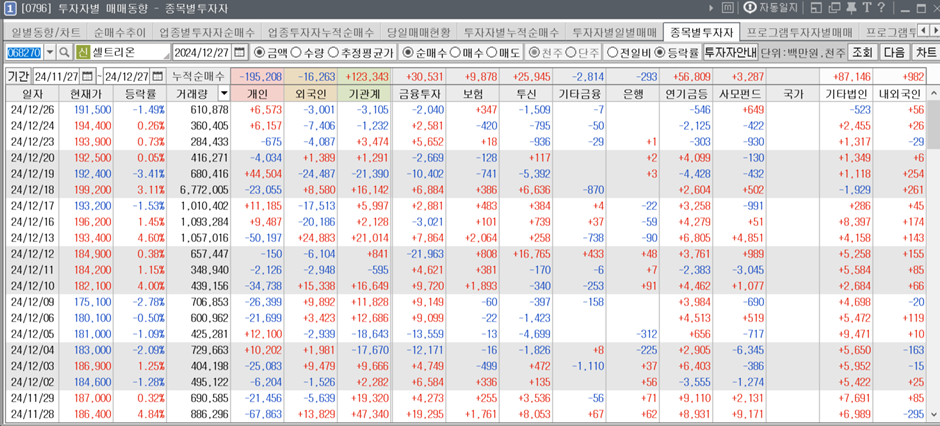Open the 투자자별일별매매 tab
The image size is (940, 426).
click(615, 32)
